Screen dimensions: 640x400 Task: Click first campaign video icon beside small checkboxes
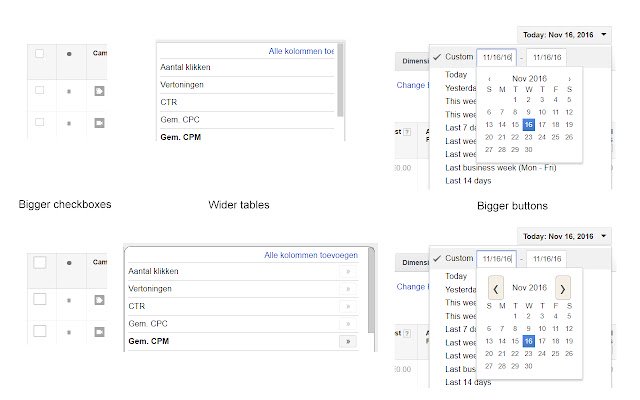(99, 91)
